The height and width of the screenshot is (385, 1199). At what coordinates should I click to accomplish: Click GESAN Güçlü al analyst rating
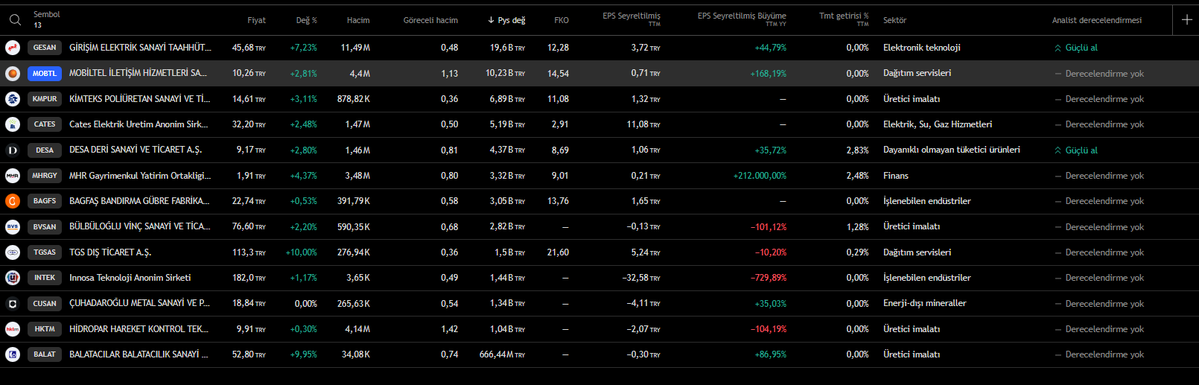1076,48
